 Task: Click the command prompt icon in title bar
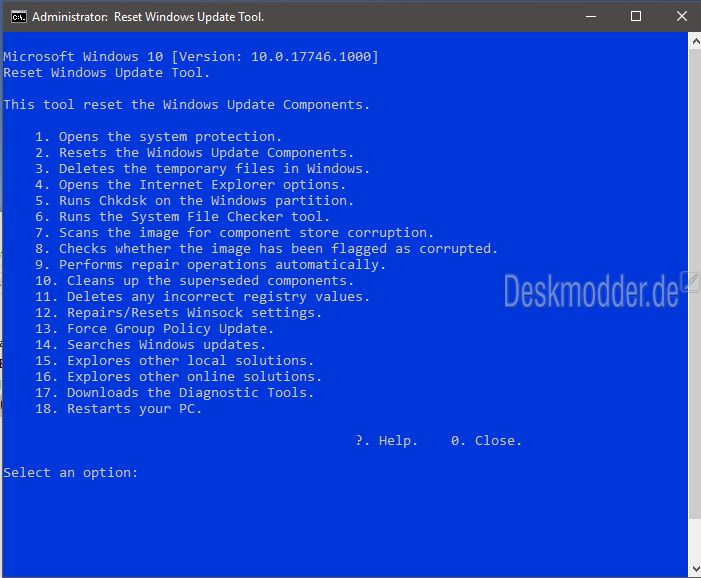[19, 17]
